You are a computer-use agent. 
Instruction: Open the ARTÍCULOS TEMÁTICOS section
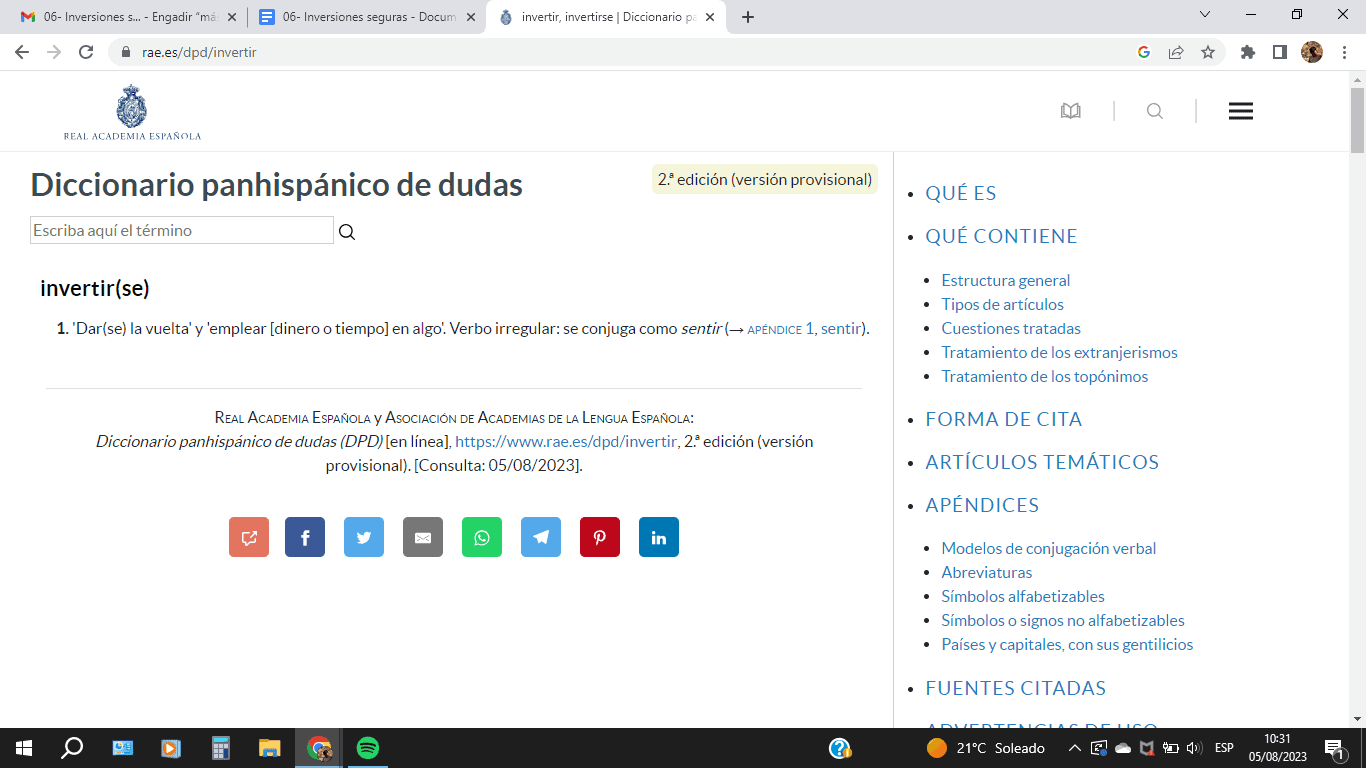click(1042, 462)
